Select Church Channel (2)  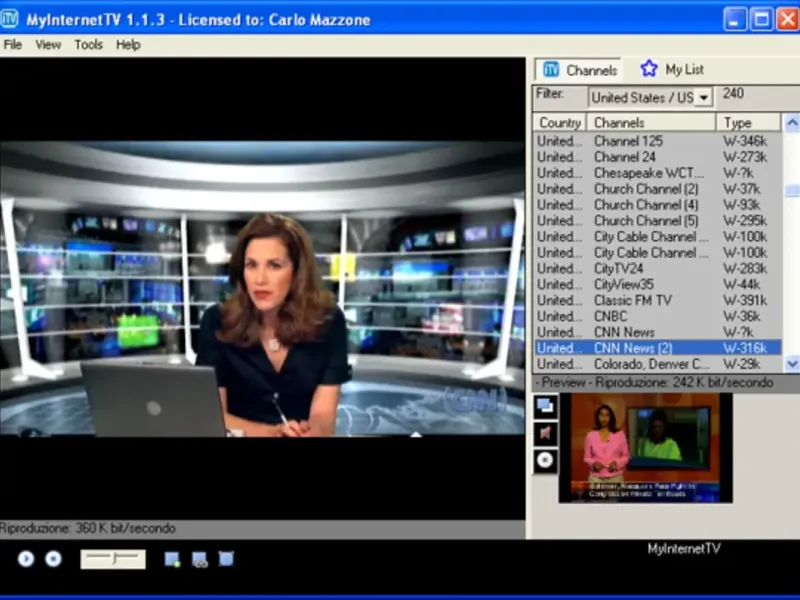pyautogui.click(x=658, y=189)
